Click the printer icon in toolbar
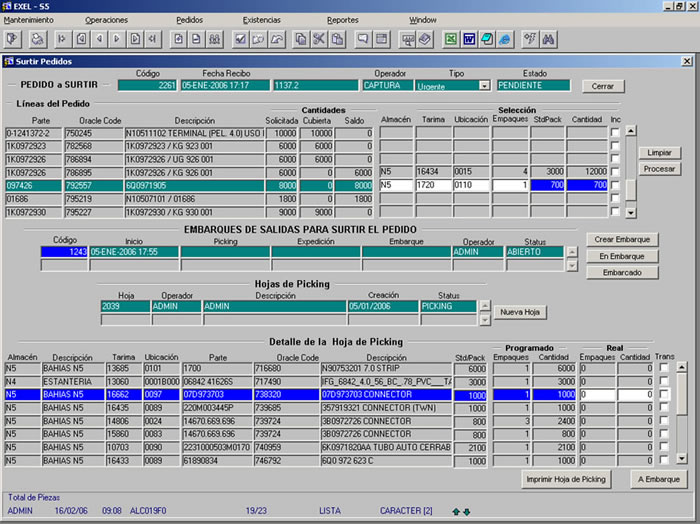 click(37, 39)
